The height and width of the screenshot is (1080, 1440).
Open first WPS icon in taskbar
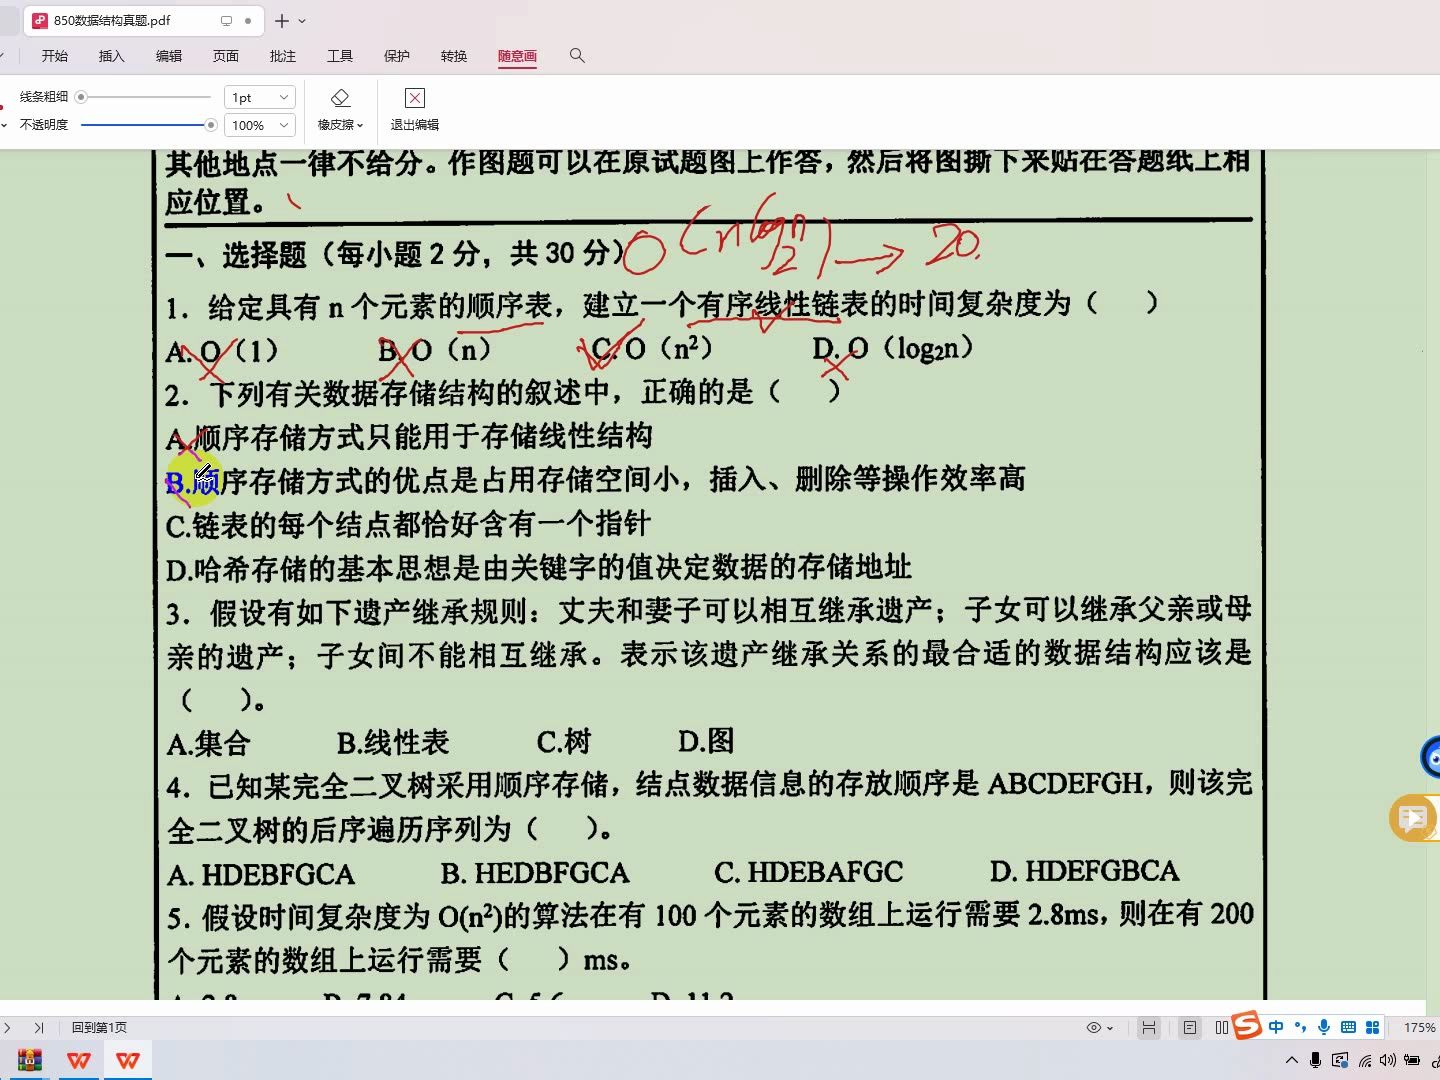79,1060
